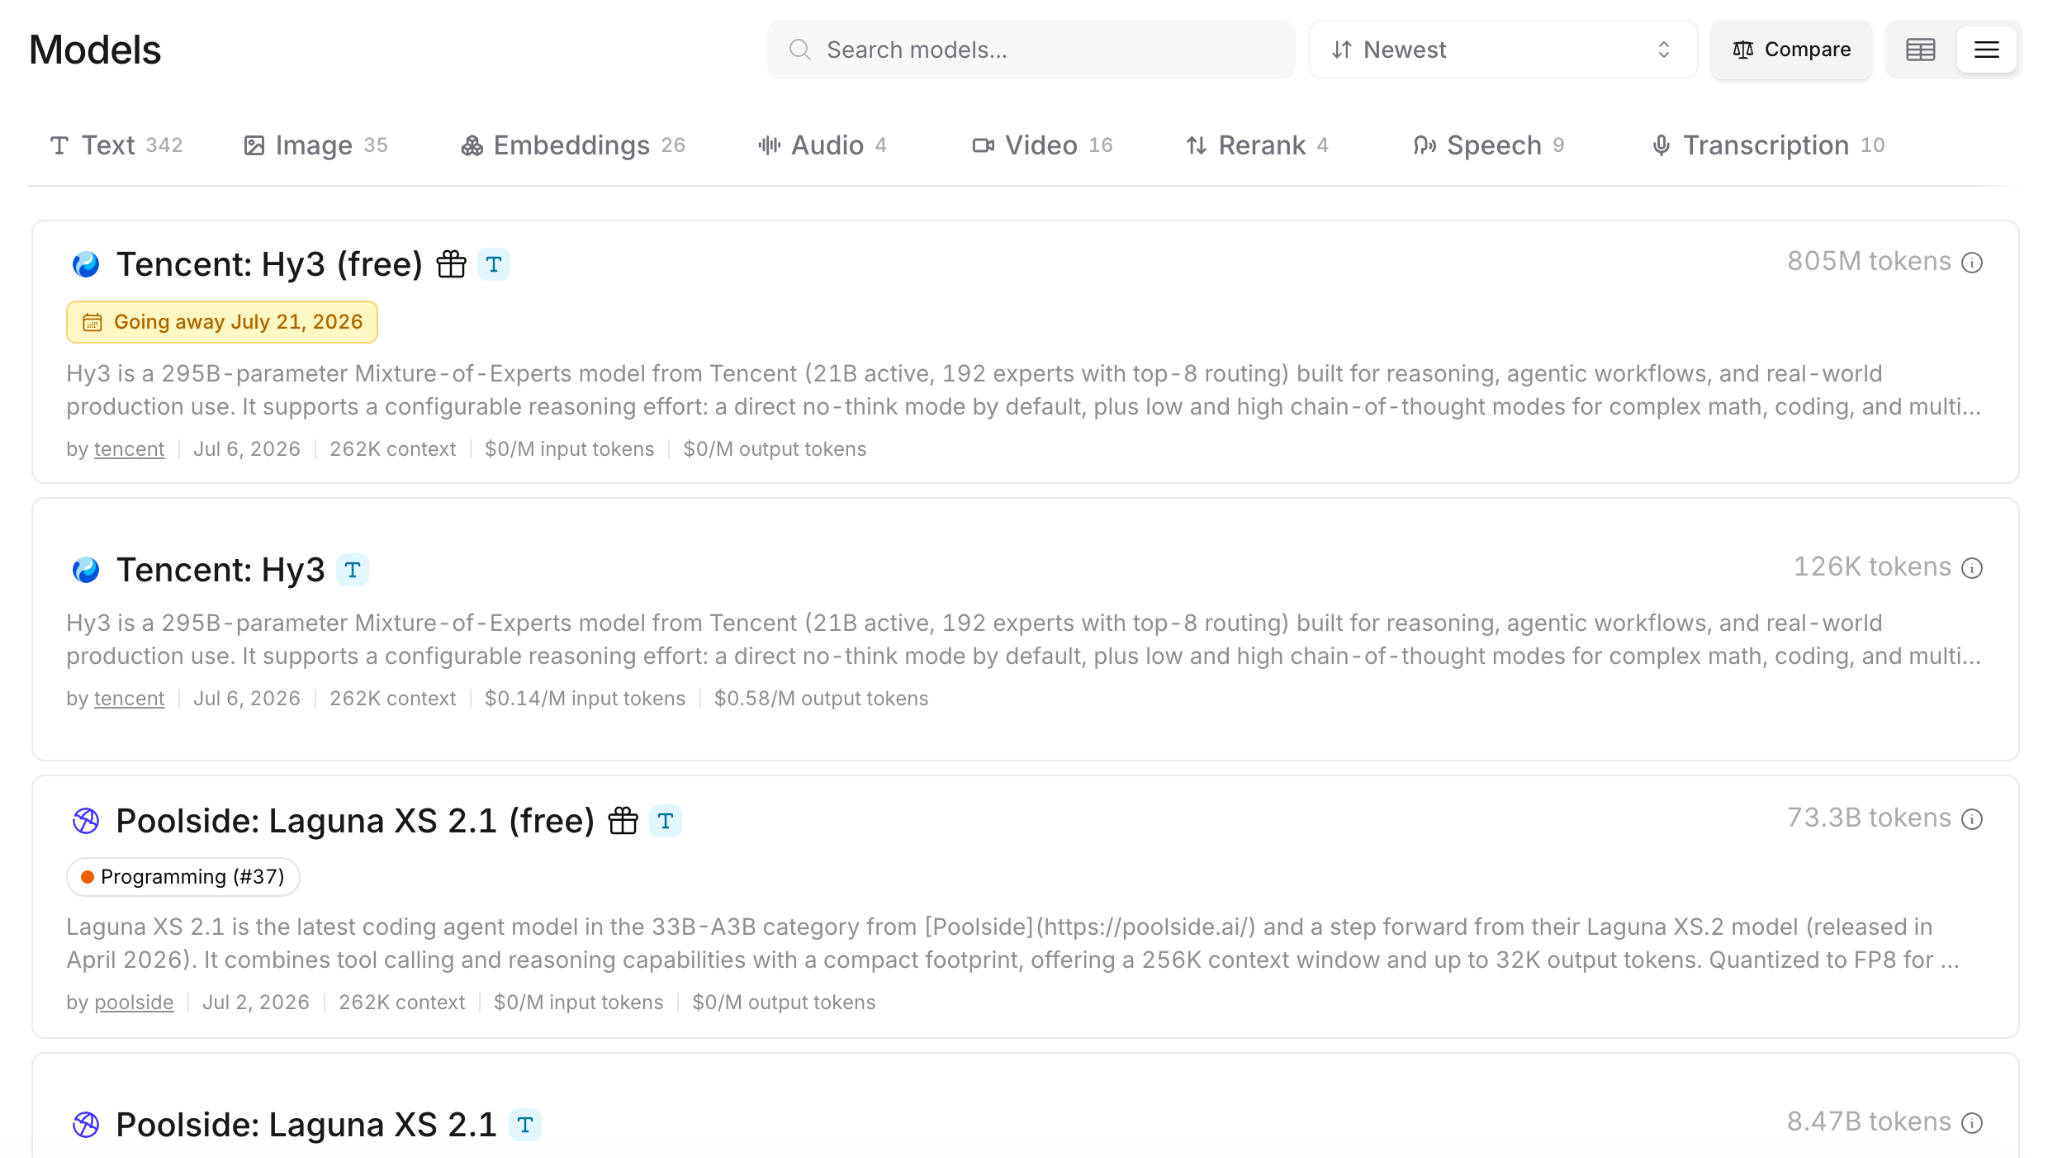Screen dimensions: 2048x1158
Task: Click text badge on Laguna XS 2.1 (free)
Action: 665,820
